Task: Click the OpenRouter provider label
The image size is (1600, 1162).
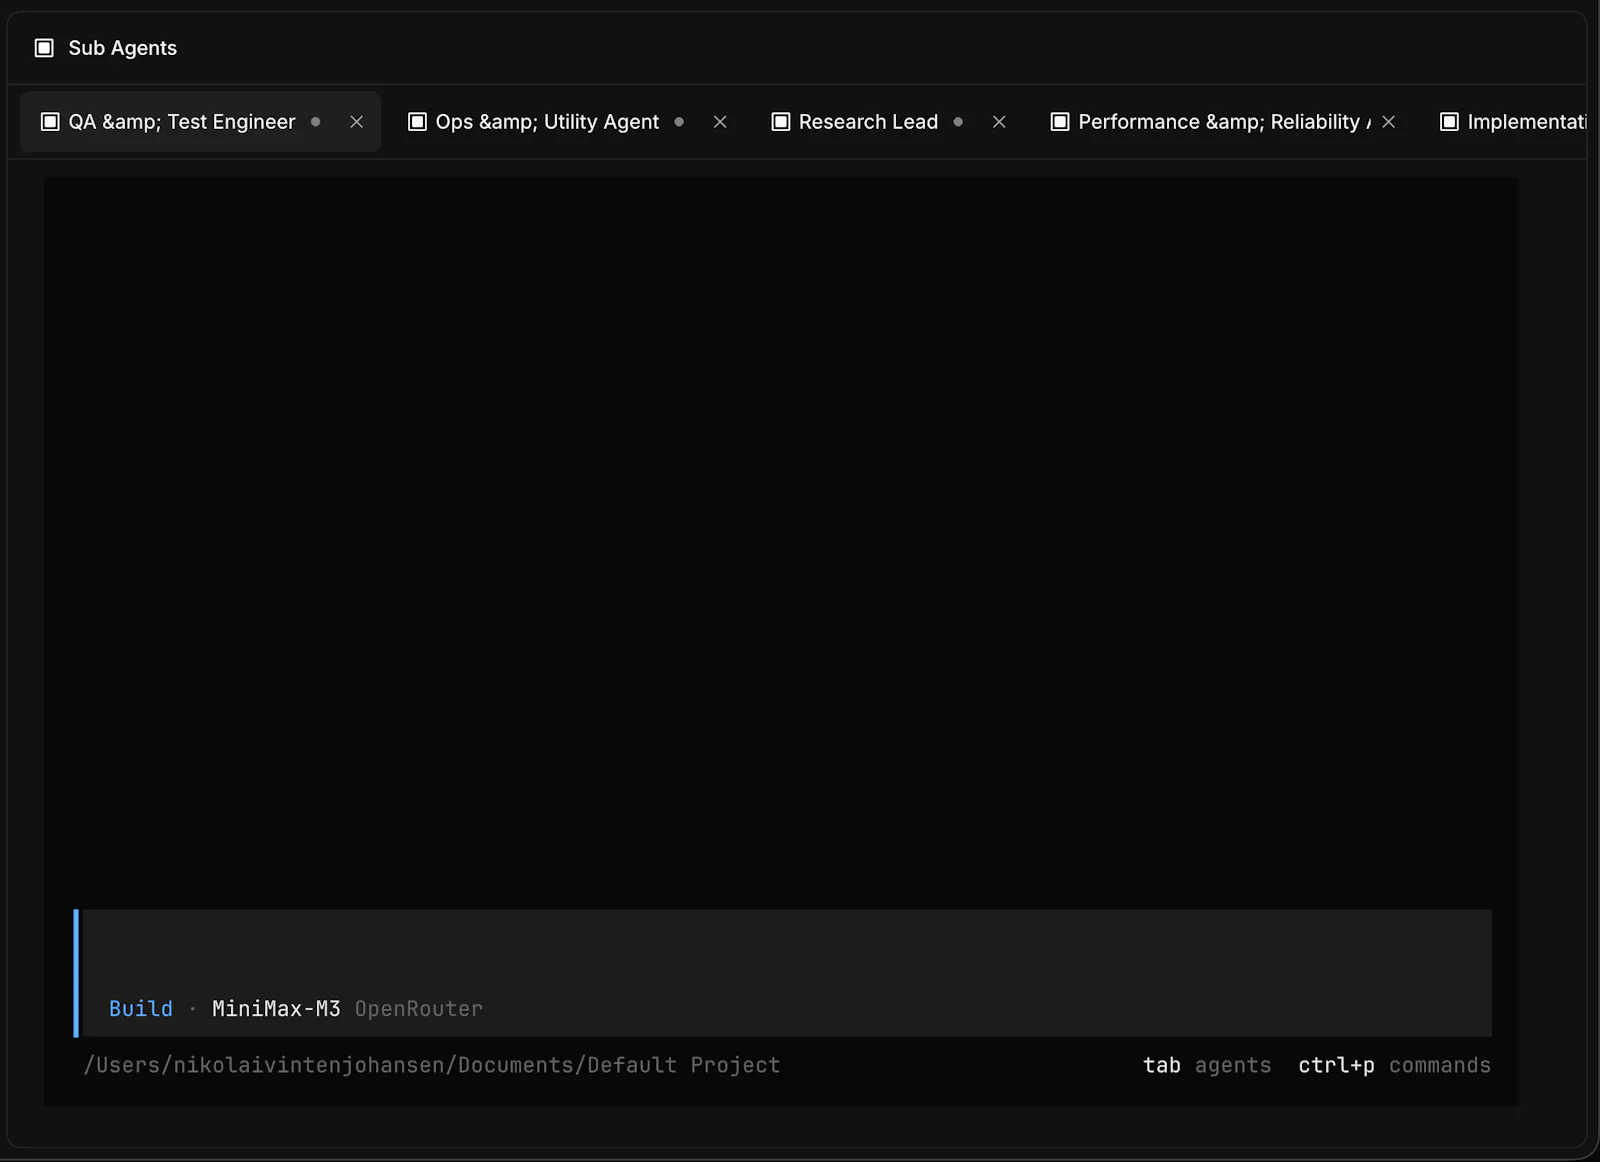Action: pos(419,1008)
